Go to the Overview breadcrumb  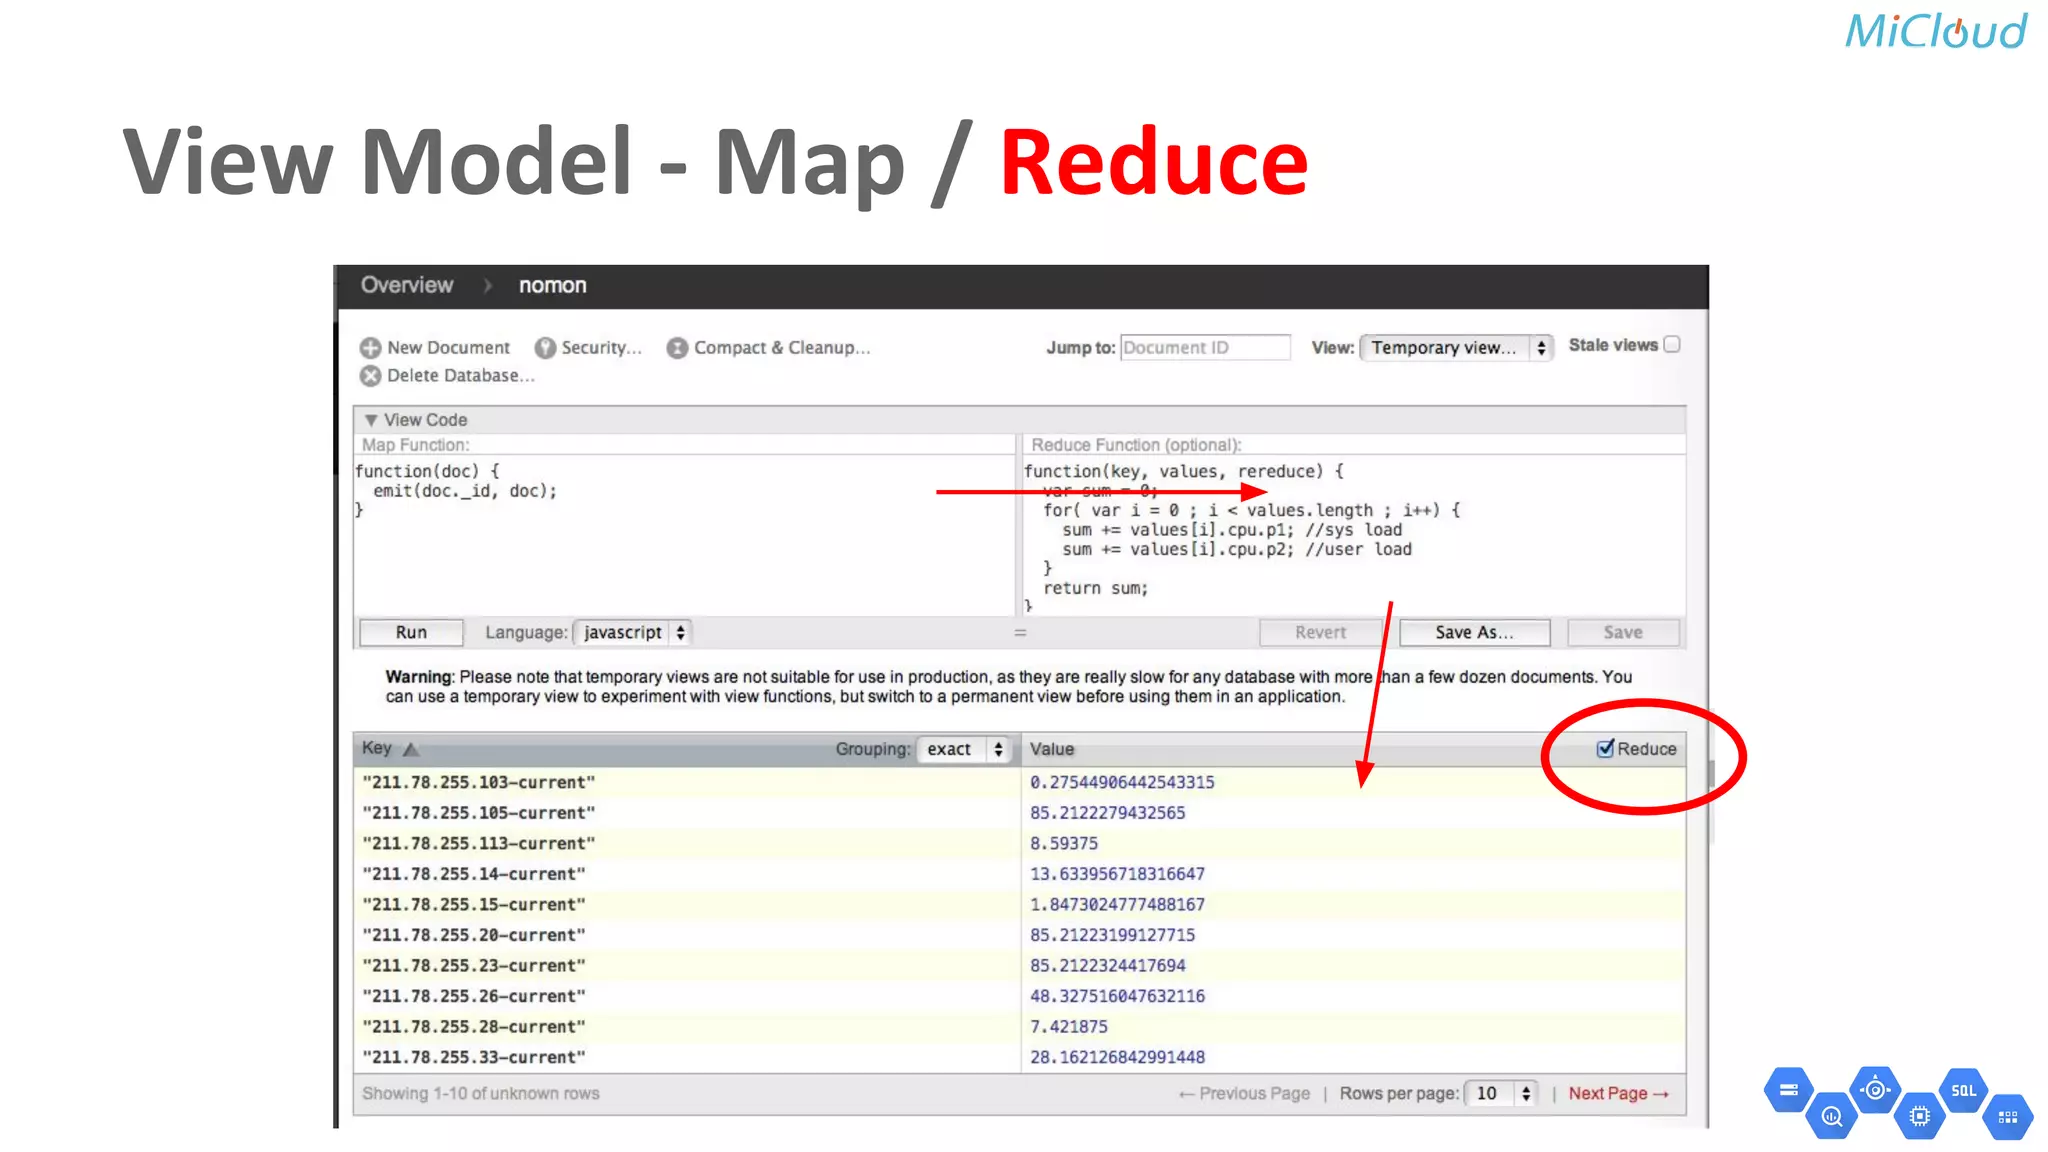click(406, 286)
